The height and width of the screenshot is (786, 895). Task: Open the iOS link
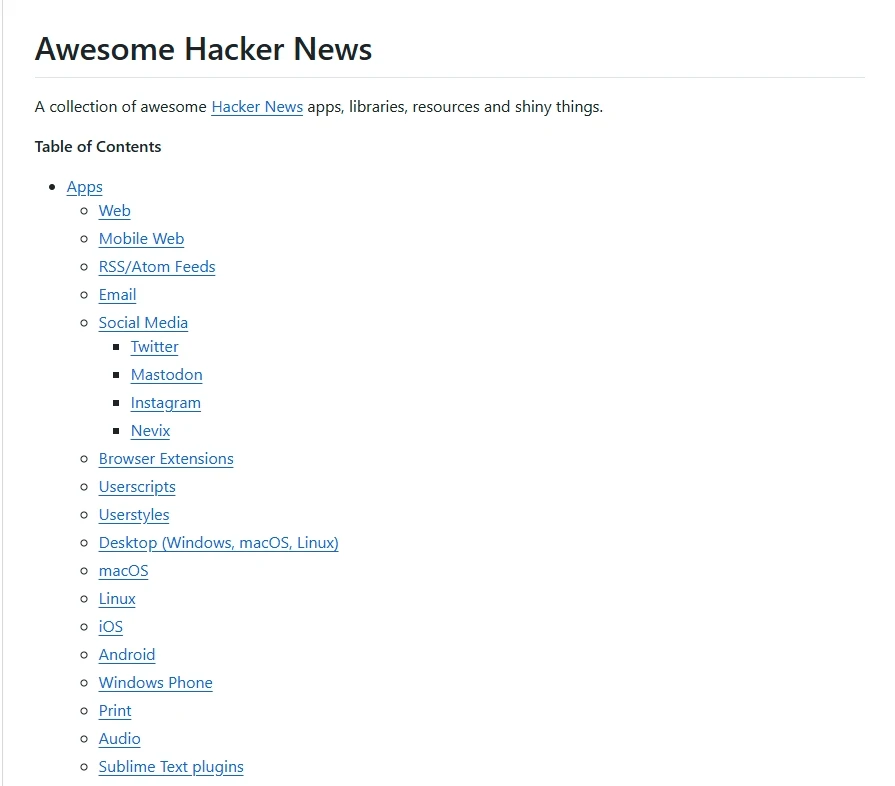[110, 626]
